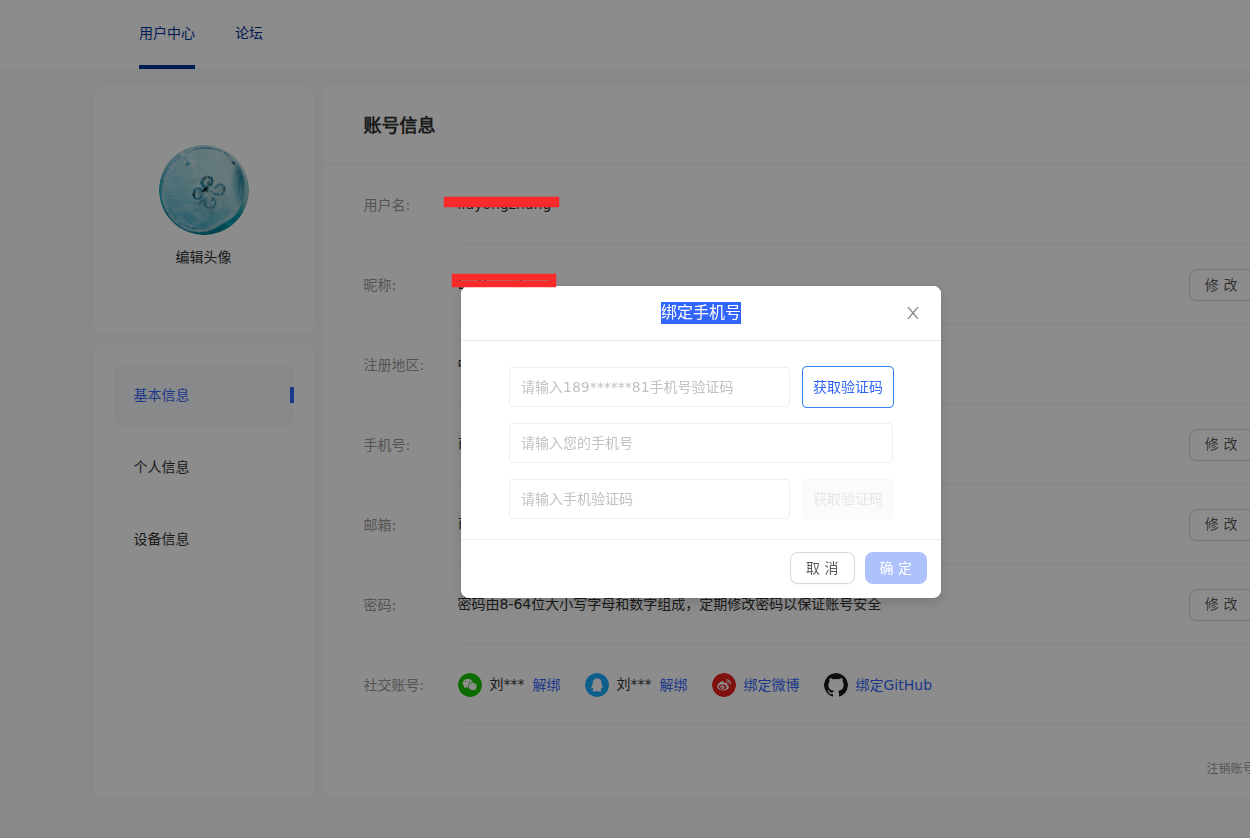The image size is (1250, 838).
Task: Switch to the 论坛 tab
Action: pyautogui.click(x=249, y=33)
